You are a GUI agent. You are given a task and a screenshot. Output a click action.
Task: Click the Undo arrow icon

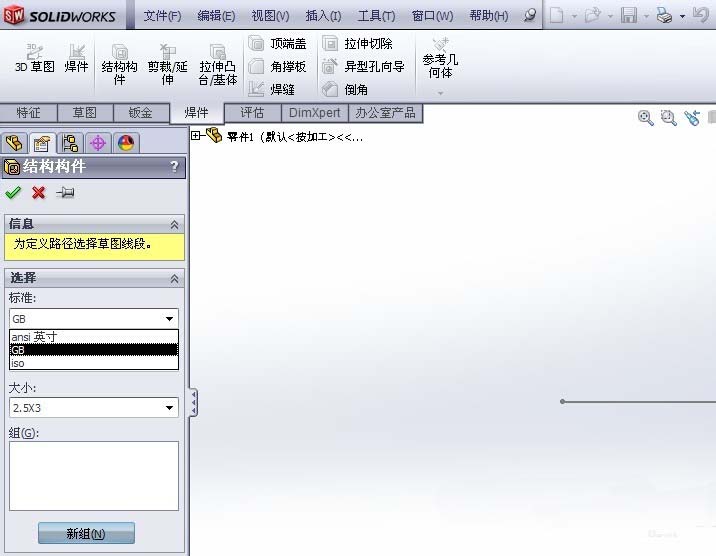pyautogui.click(x=700, y=15)
